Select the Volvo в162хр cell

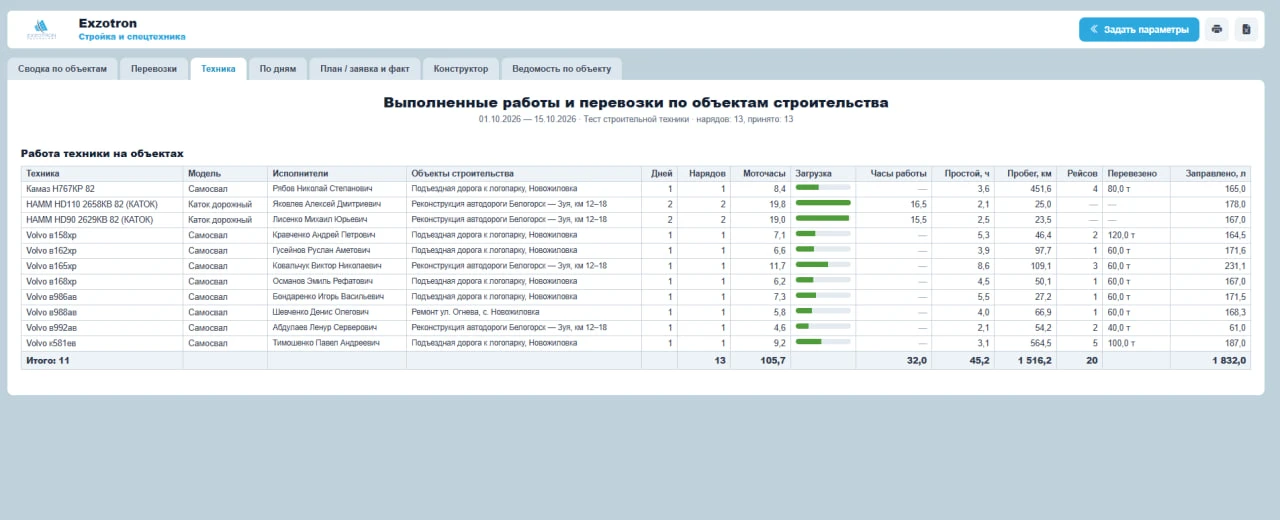[102, 250]
